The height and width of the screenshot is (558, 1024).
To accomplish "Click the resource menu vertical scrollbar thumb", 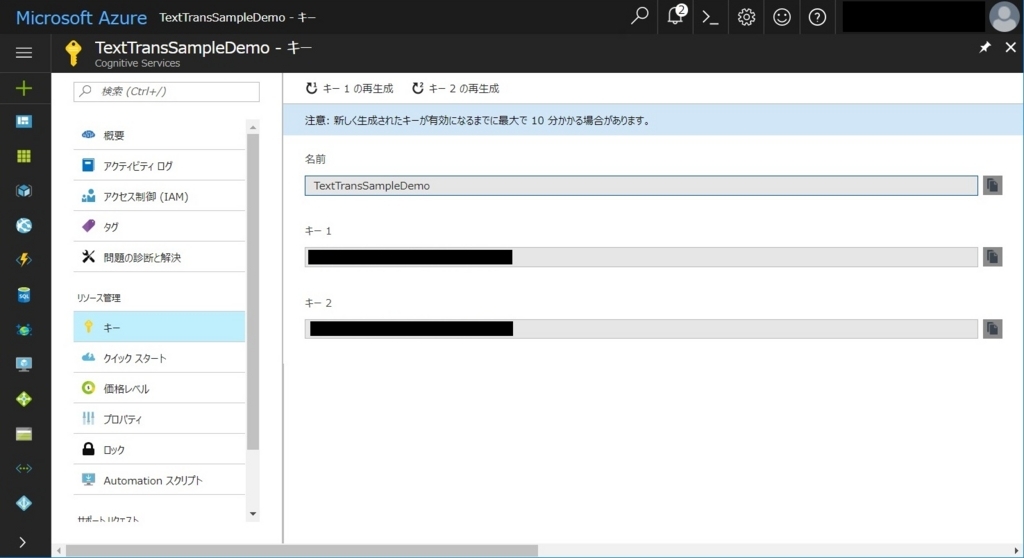I will pyautogui.click(x=253, y=291).
